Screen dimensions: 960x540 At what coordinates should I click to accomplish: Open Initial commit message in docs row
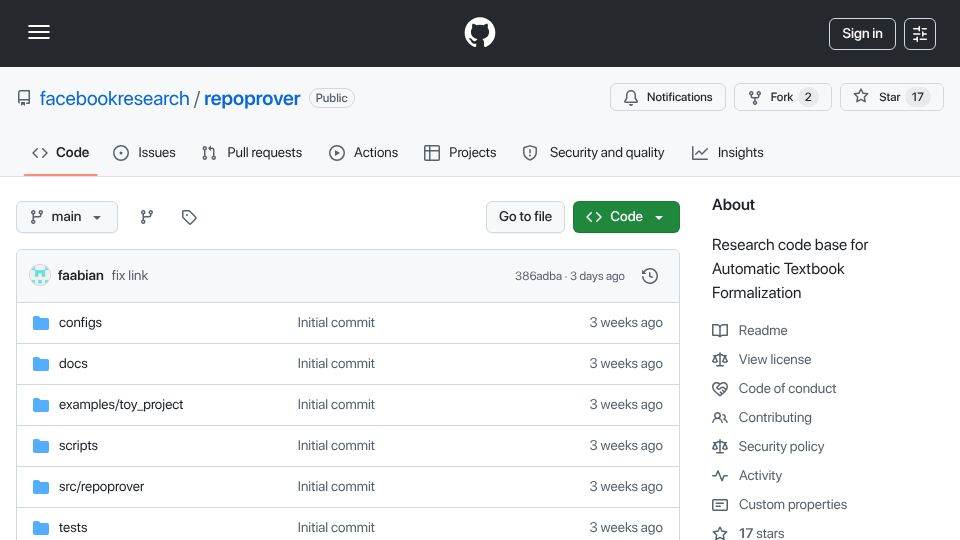336,364
